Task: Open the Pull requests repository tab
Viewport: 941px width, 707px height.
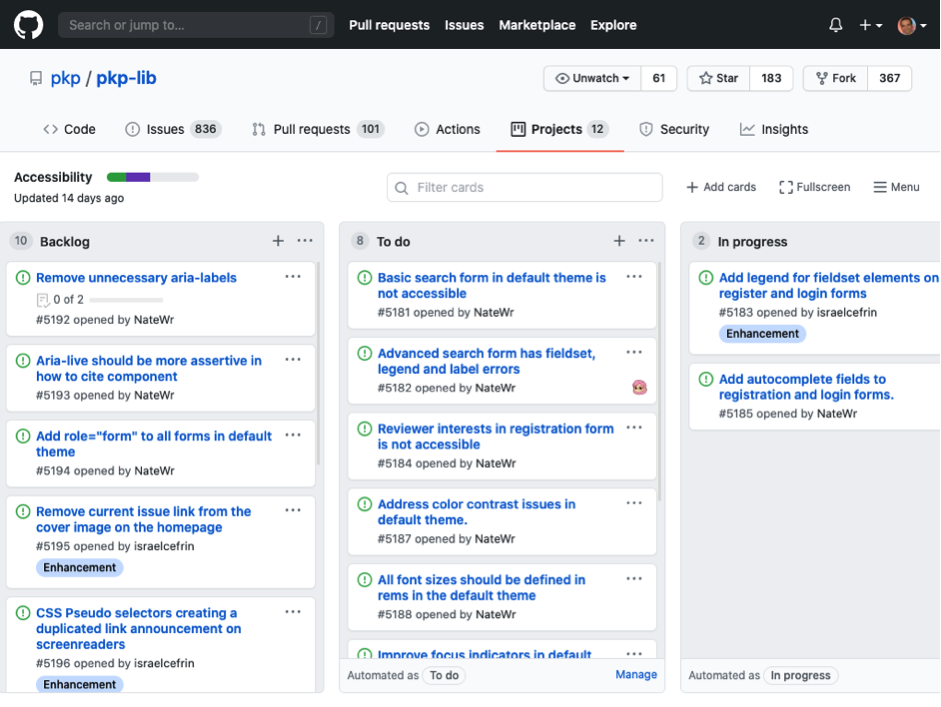Action: 318,129
